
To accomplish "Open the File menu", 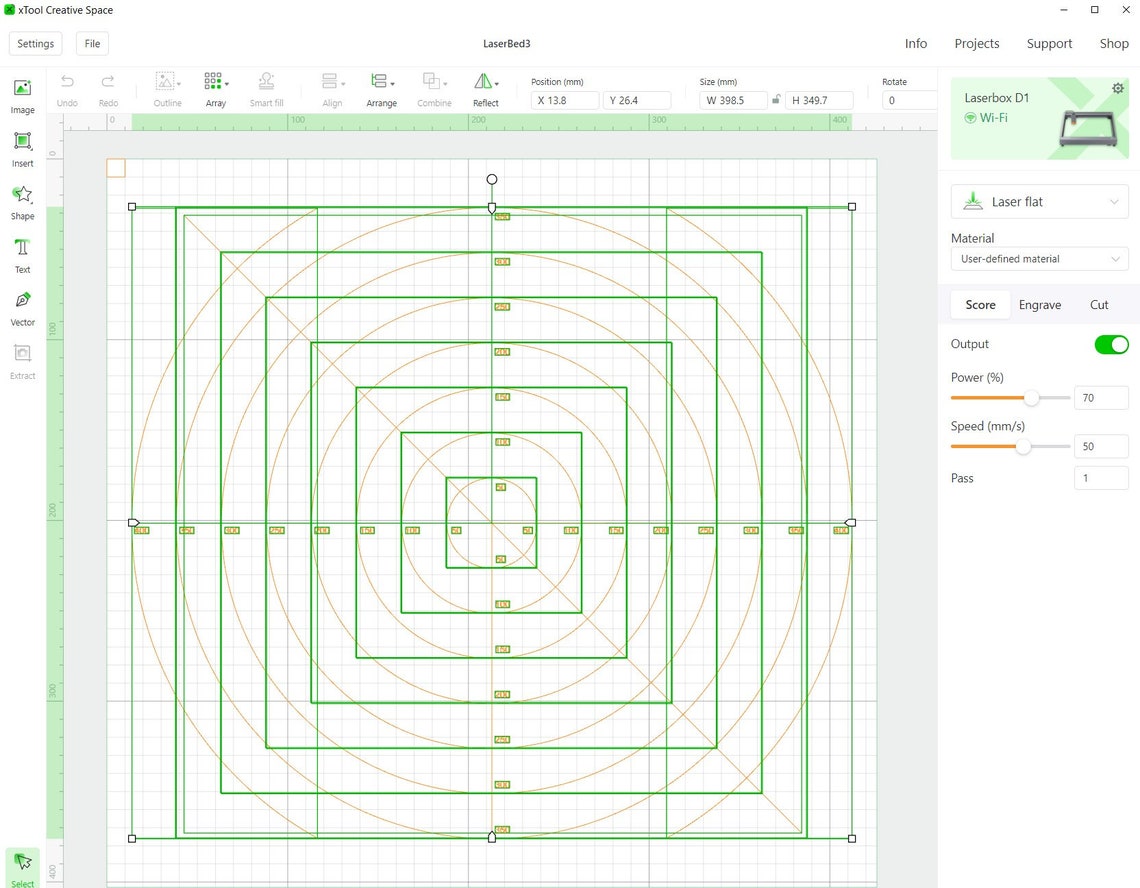I will [x=92, y=43].
